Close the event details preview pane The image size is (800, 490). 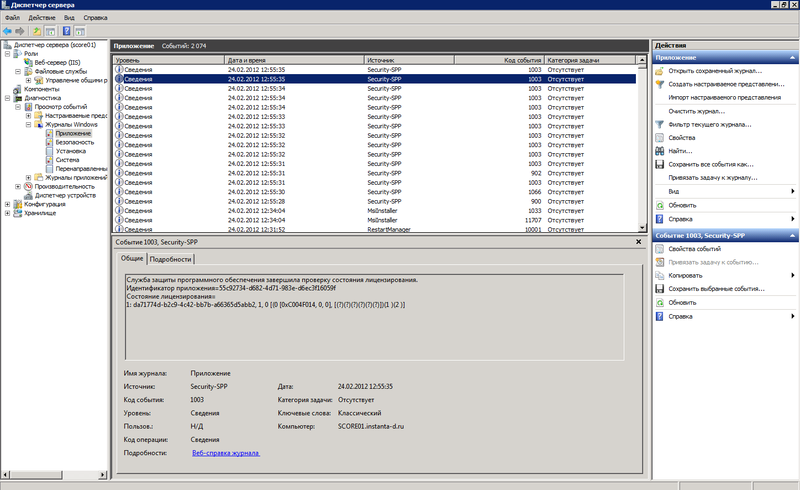point(638,242)
